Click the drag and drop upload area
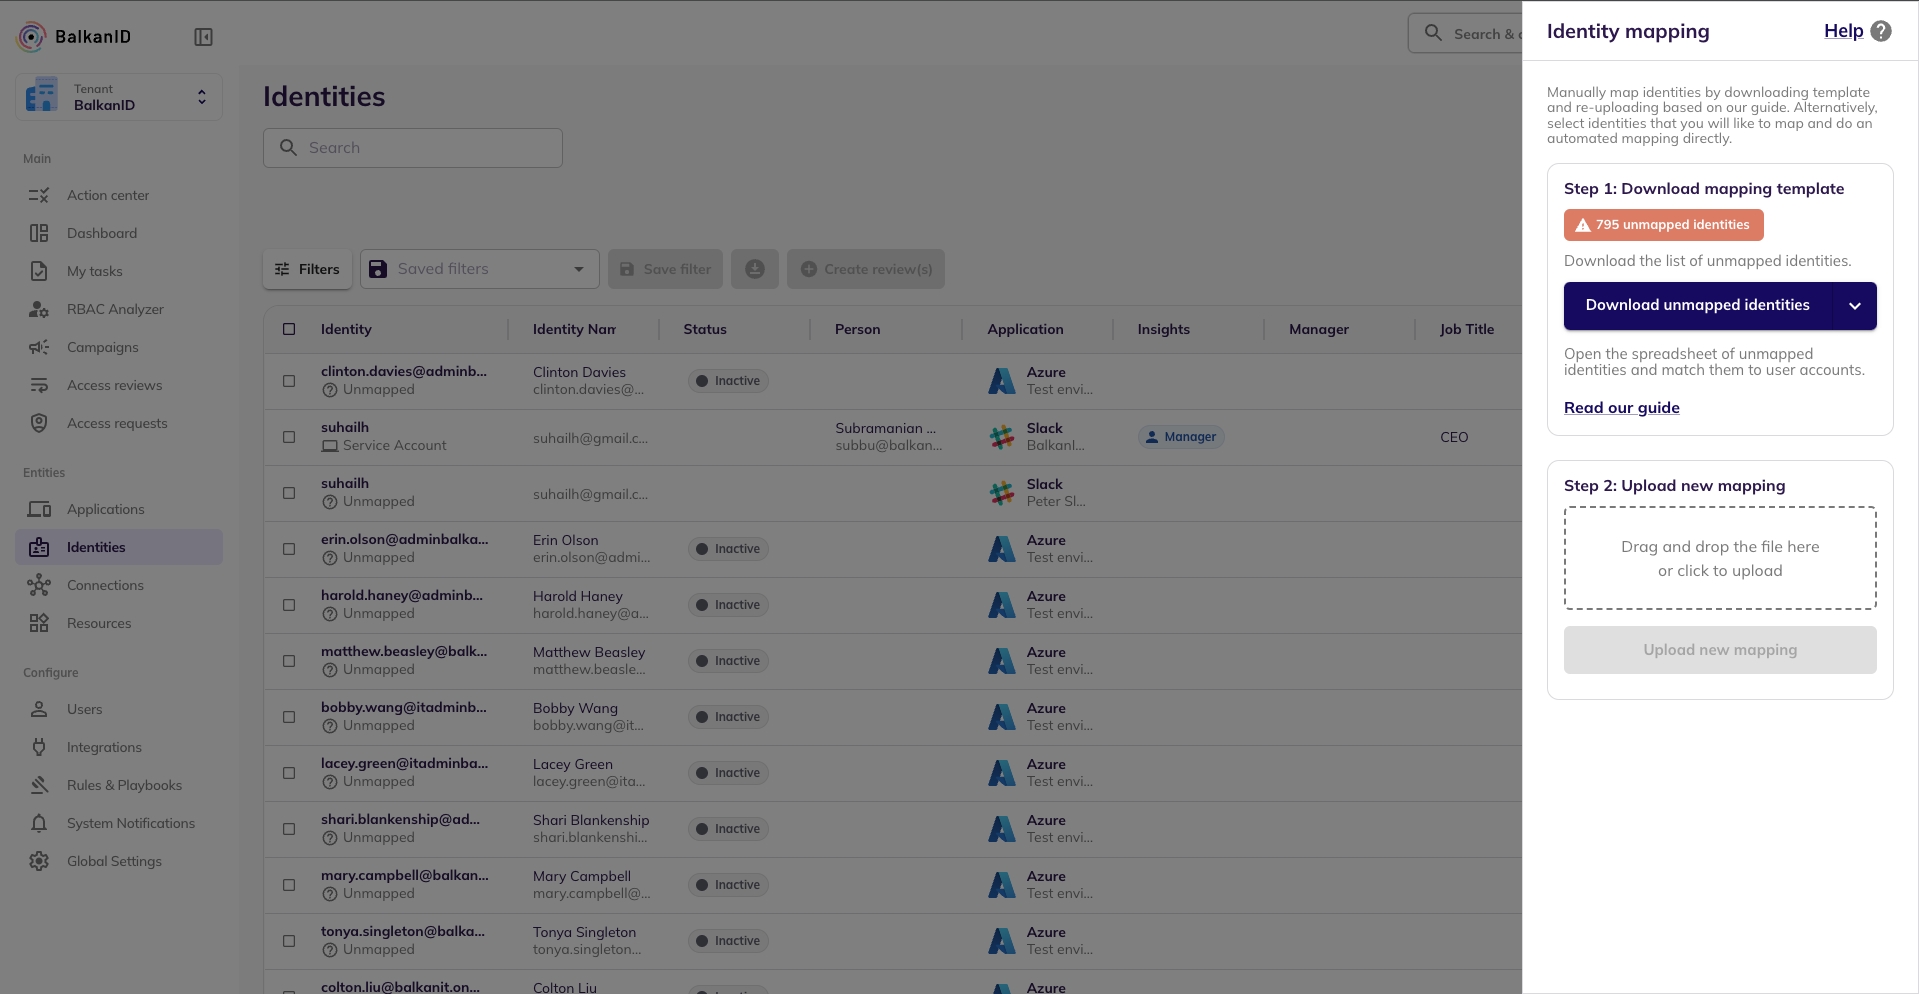1919x994 pixels. pyautogui.click(x=1719, y=558)
